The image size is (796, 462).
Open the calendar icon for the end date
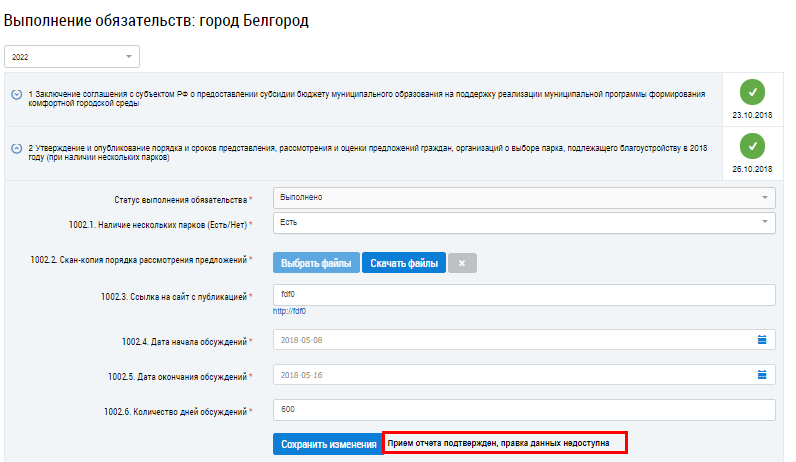pyautogui.click(x=762, y=375)
